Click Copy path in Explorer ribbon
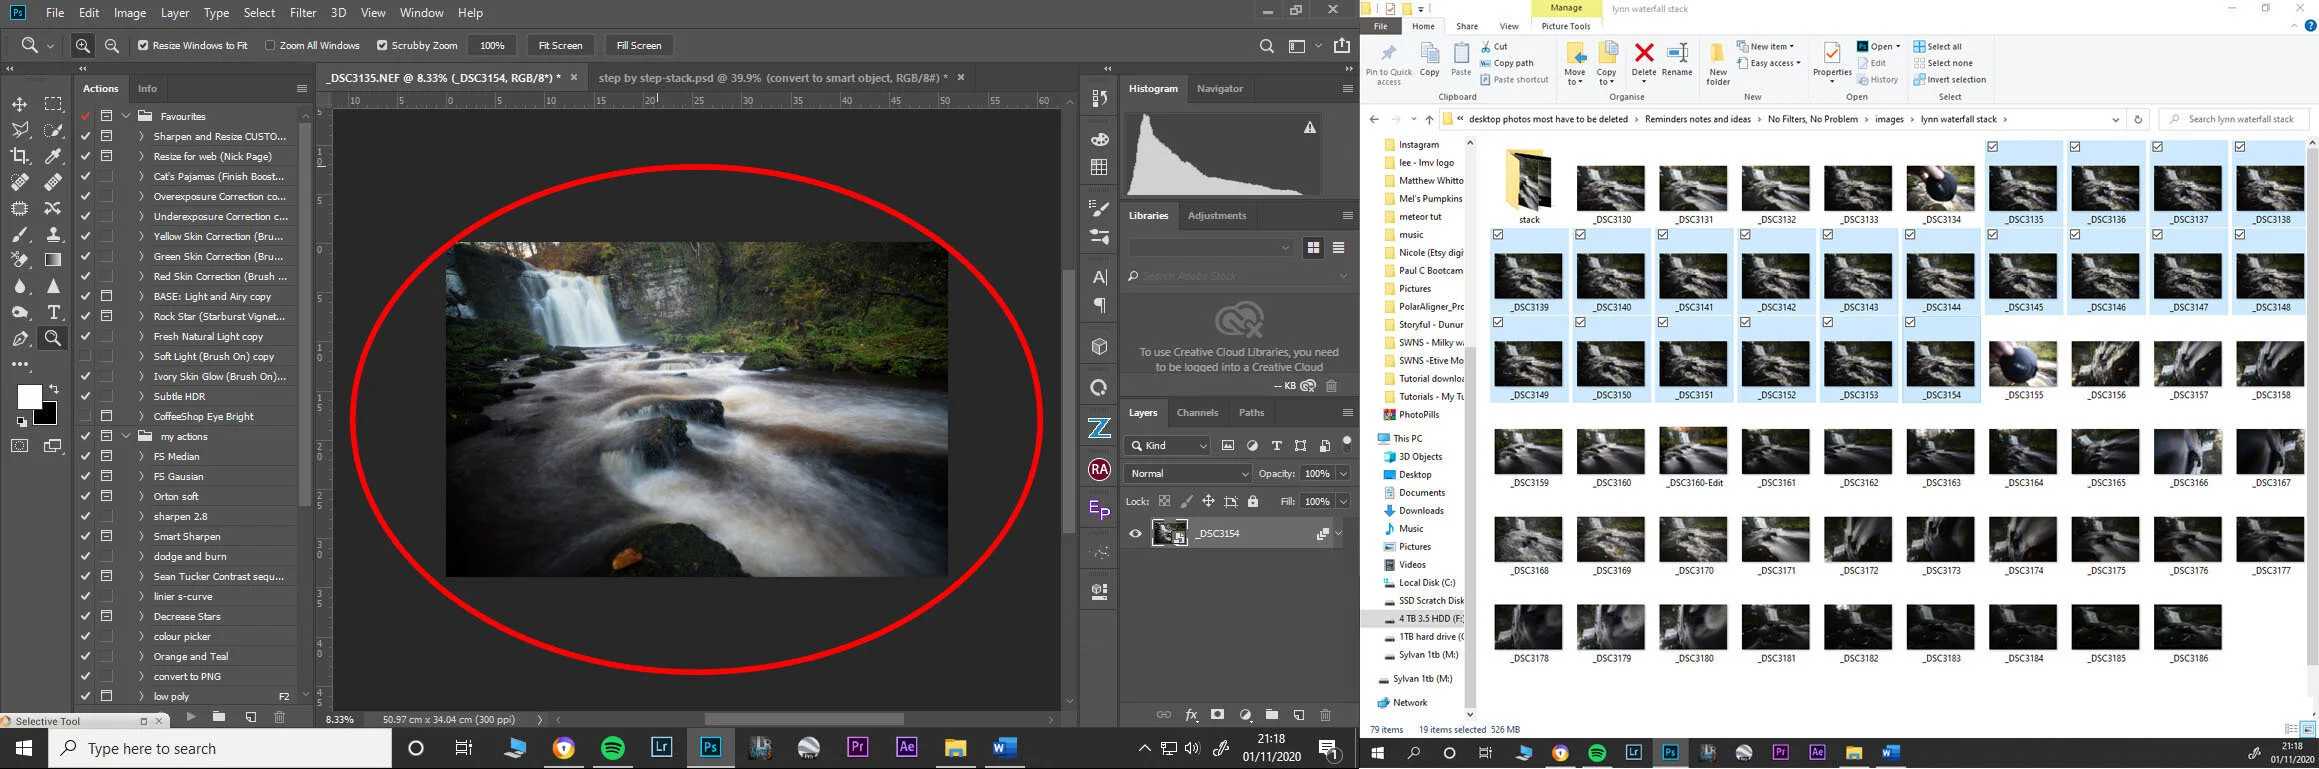 pyautogui.click(x=1507, y=63)
